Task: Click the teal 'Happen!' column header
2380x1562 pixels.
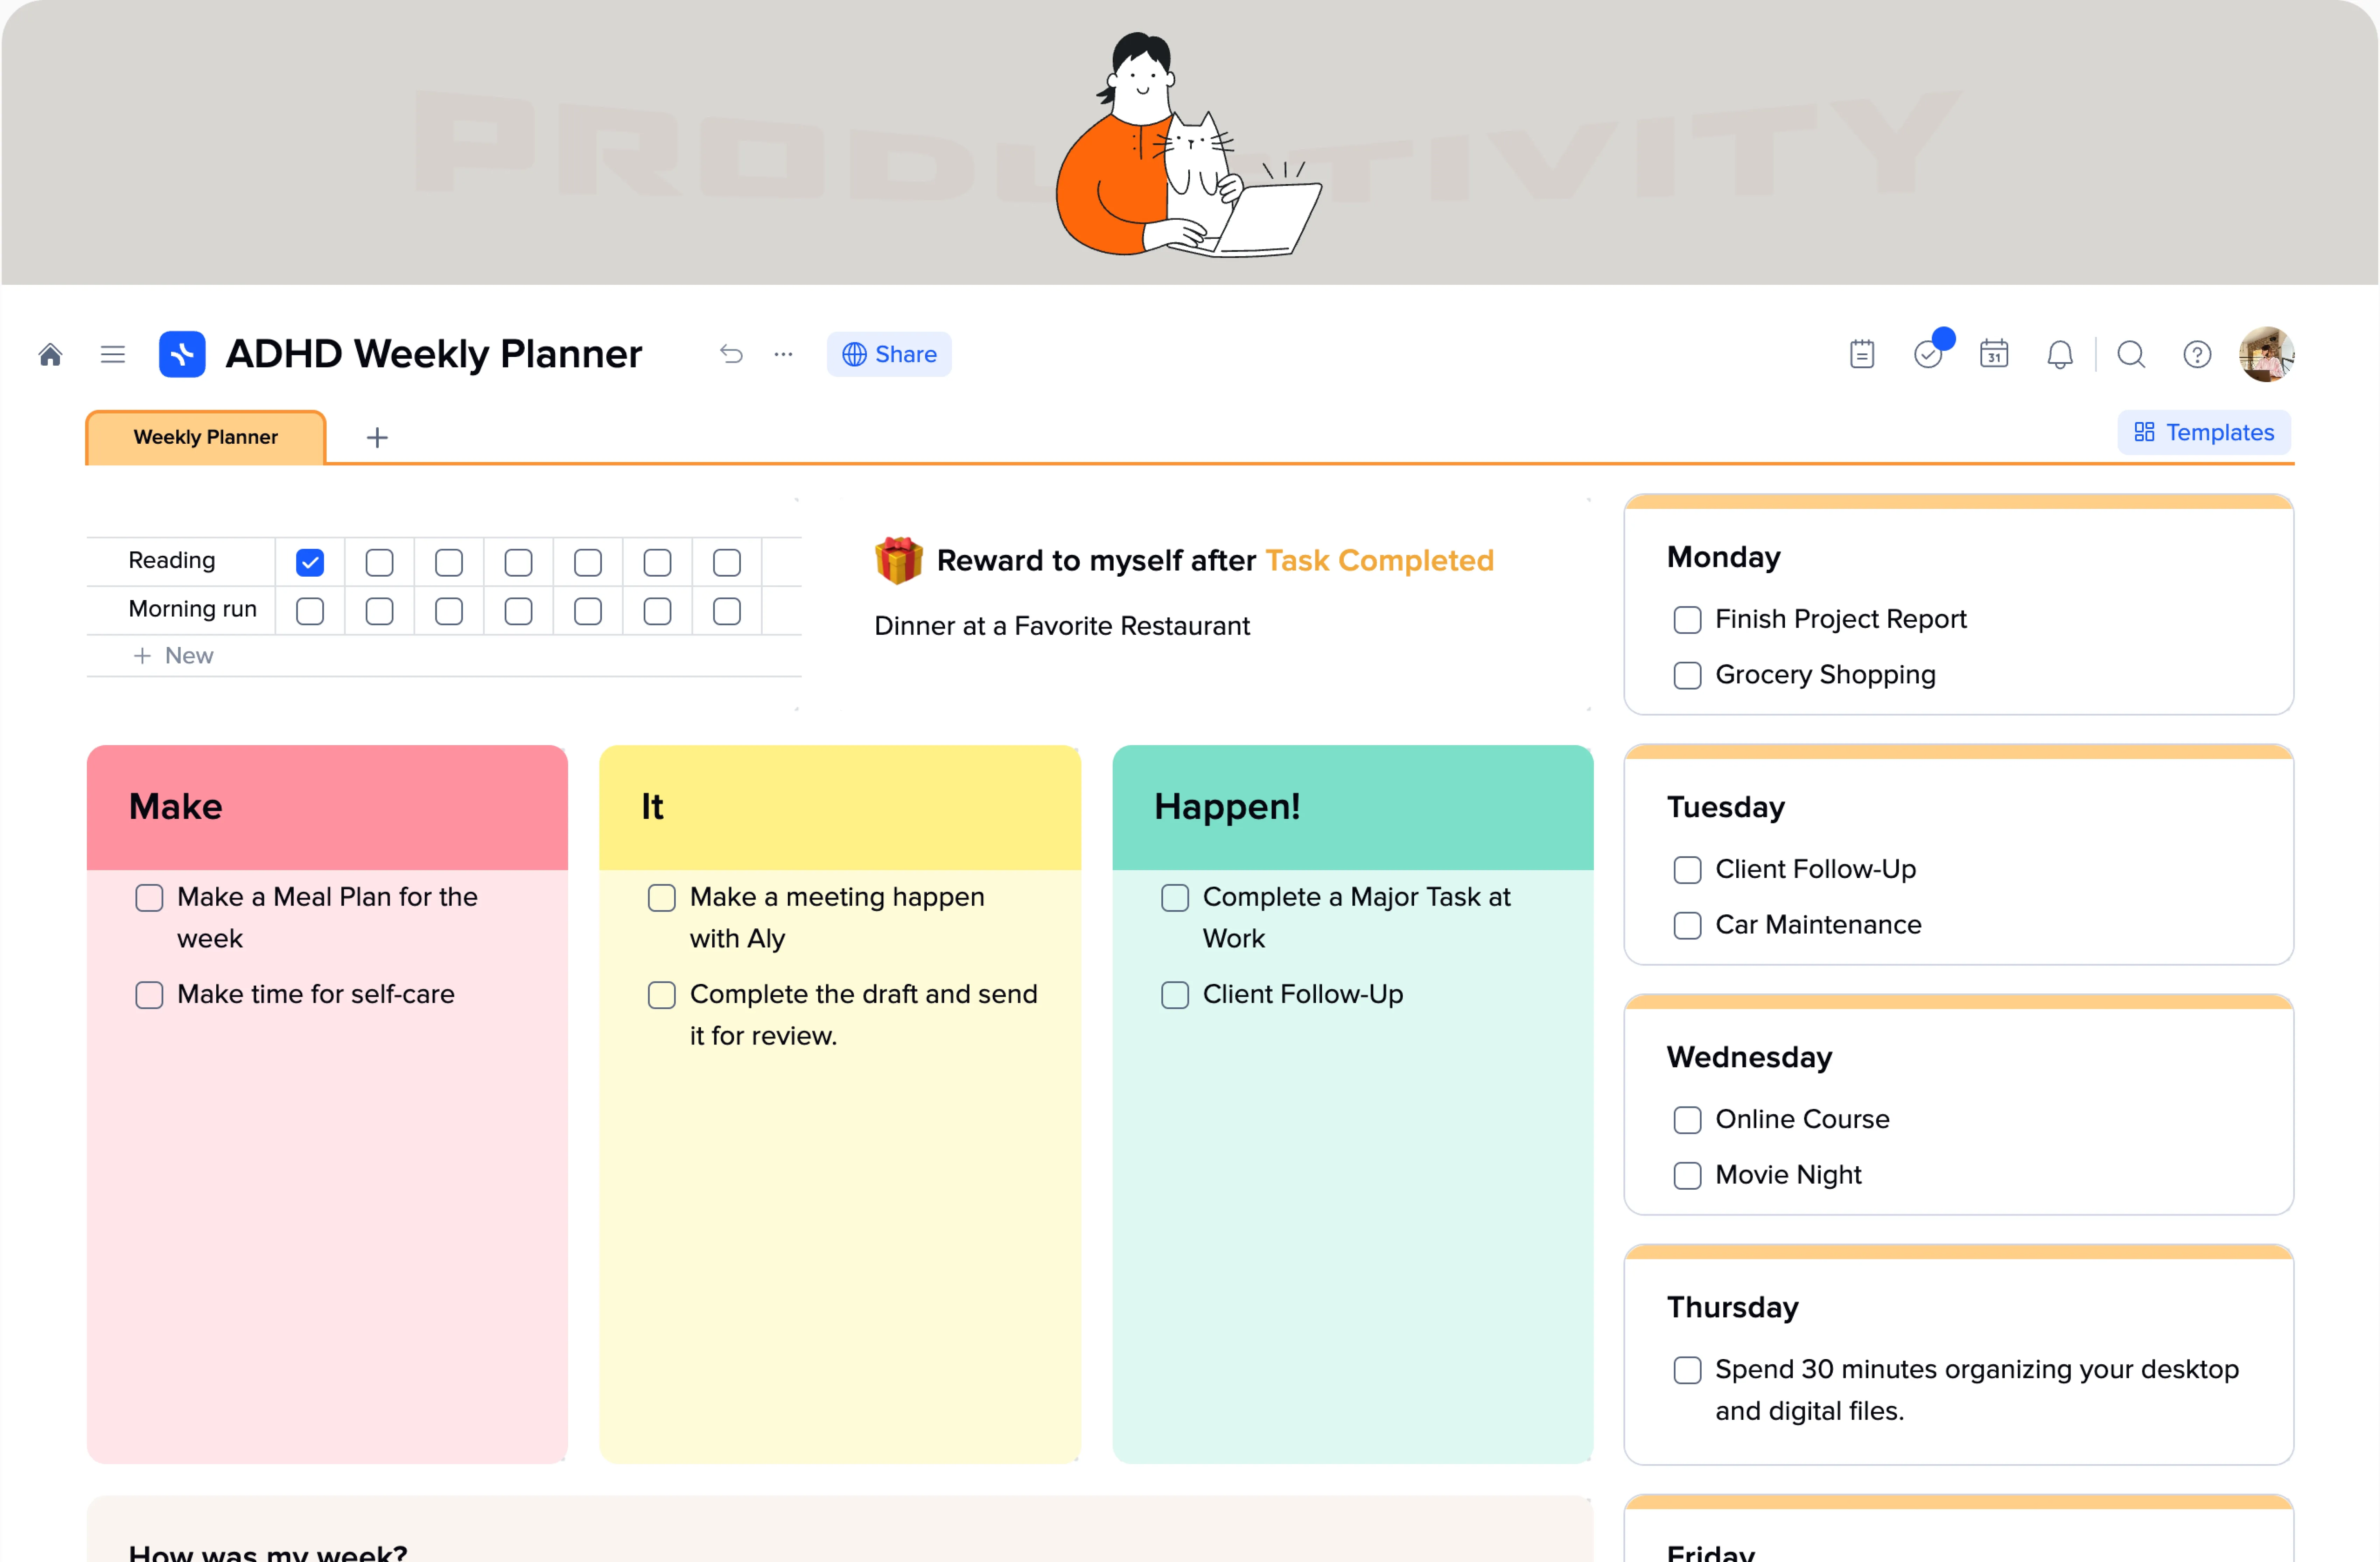Action: 1353,807
